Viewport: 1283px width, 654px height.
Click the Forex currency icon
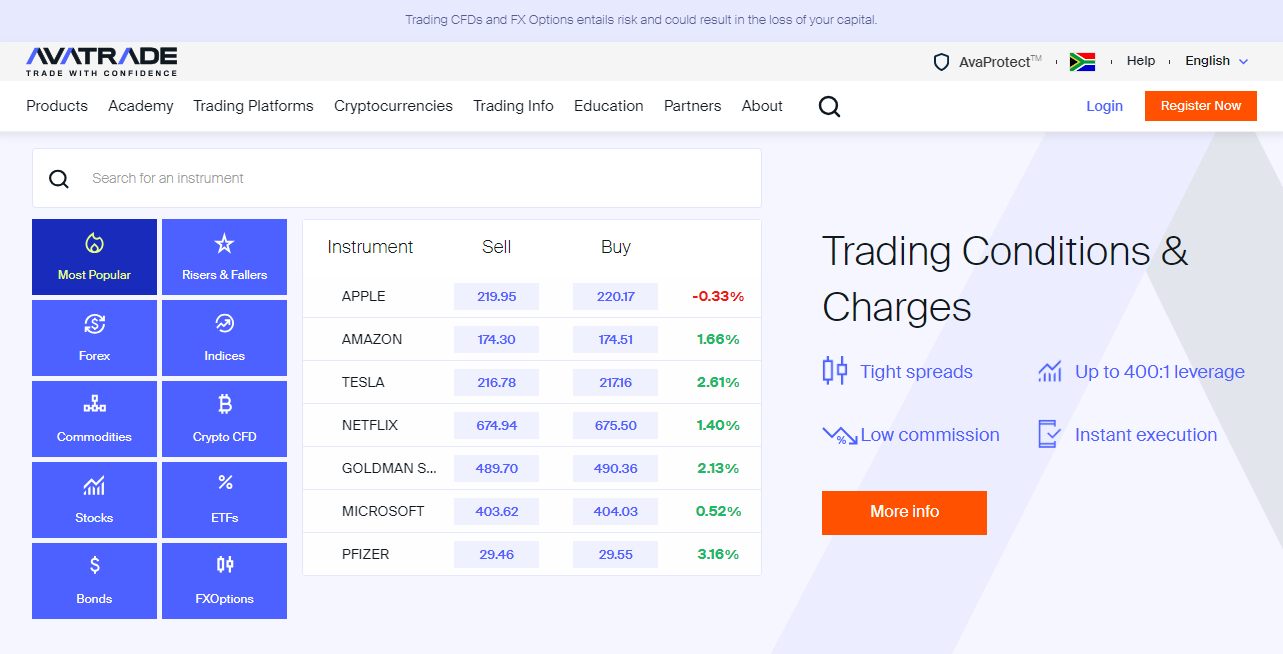tap(94, 324)
